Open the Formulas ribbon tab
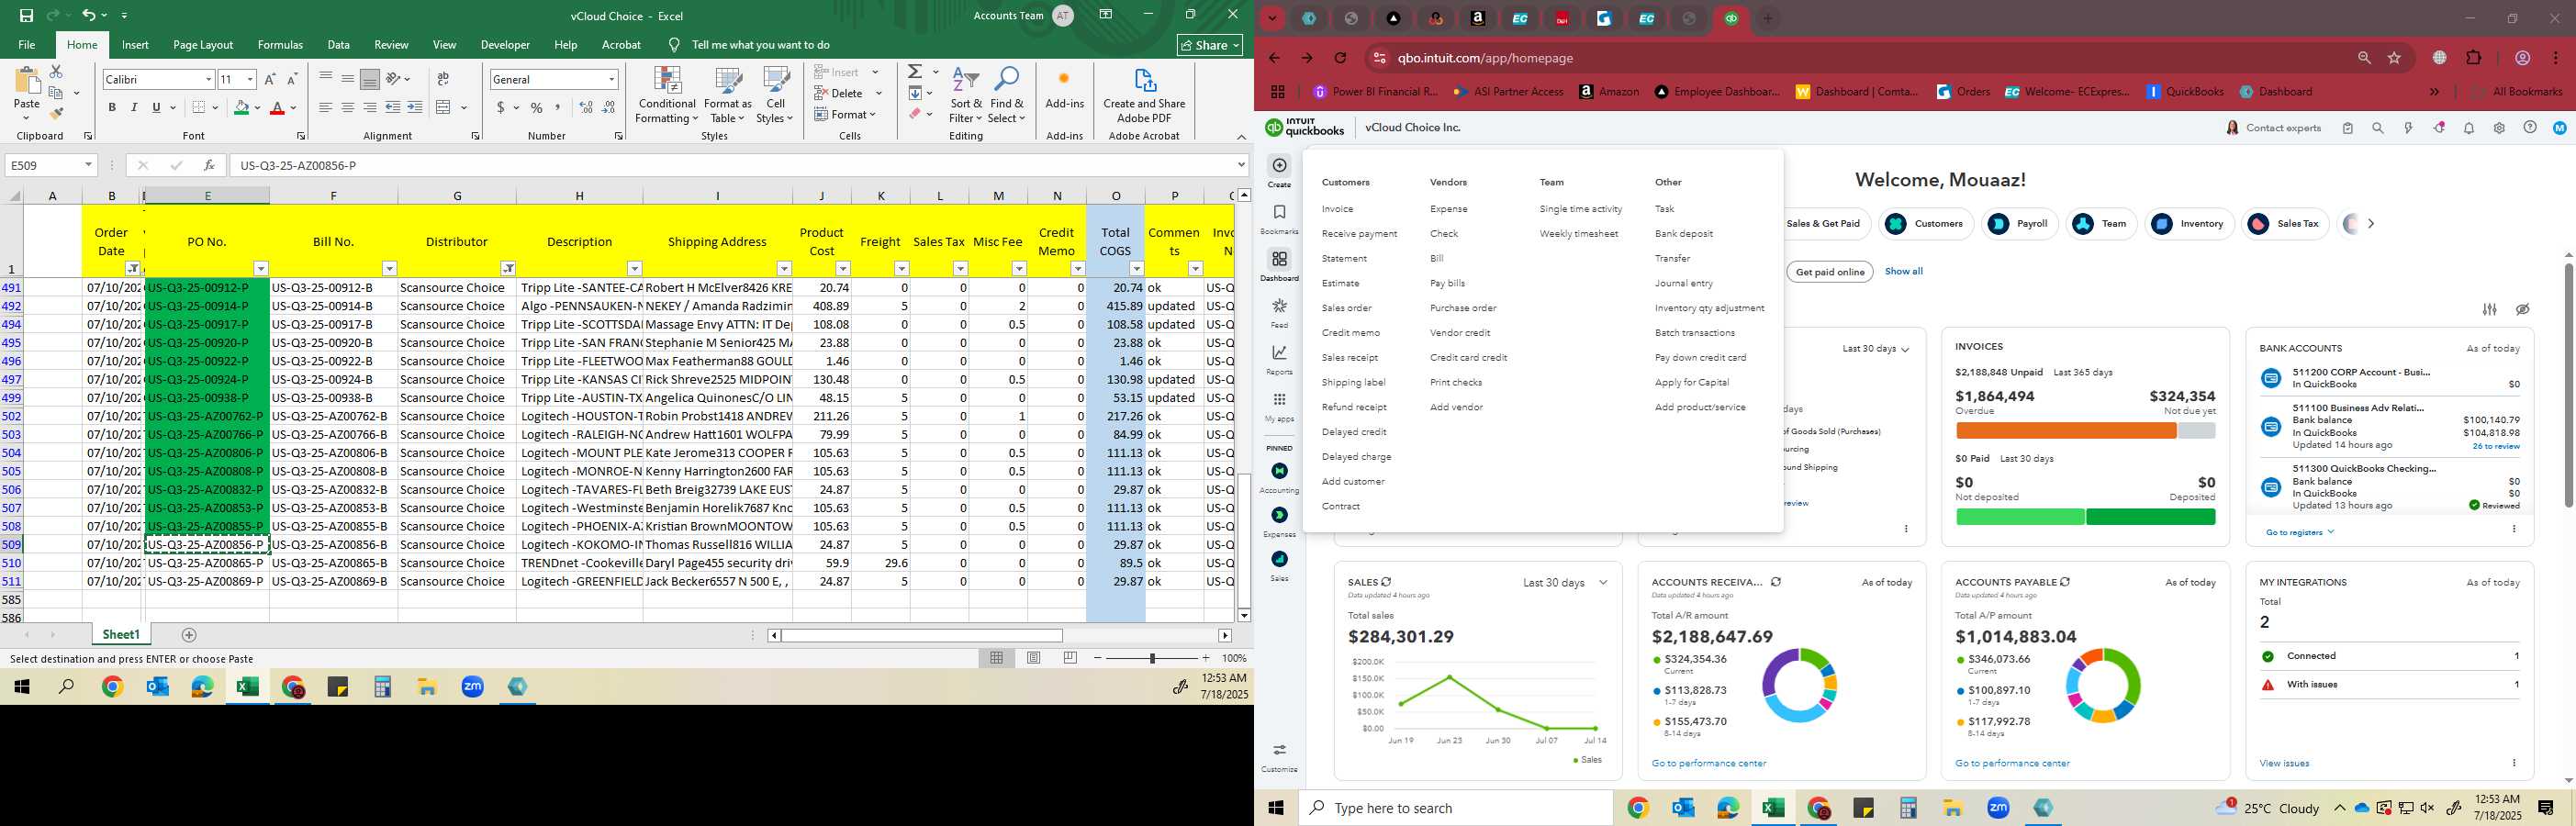 pos(280,45)
